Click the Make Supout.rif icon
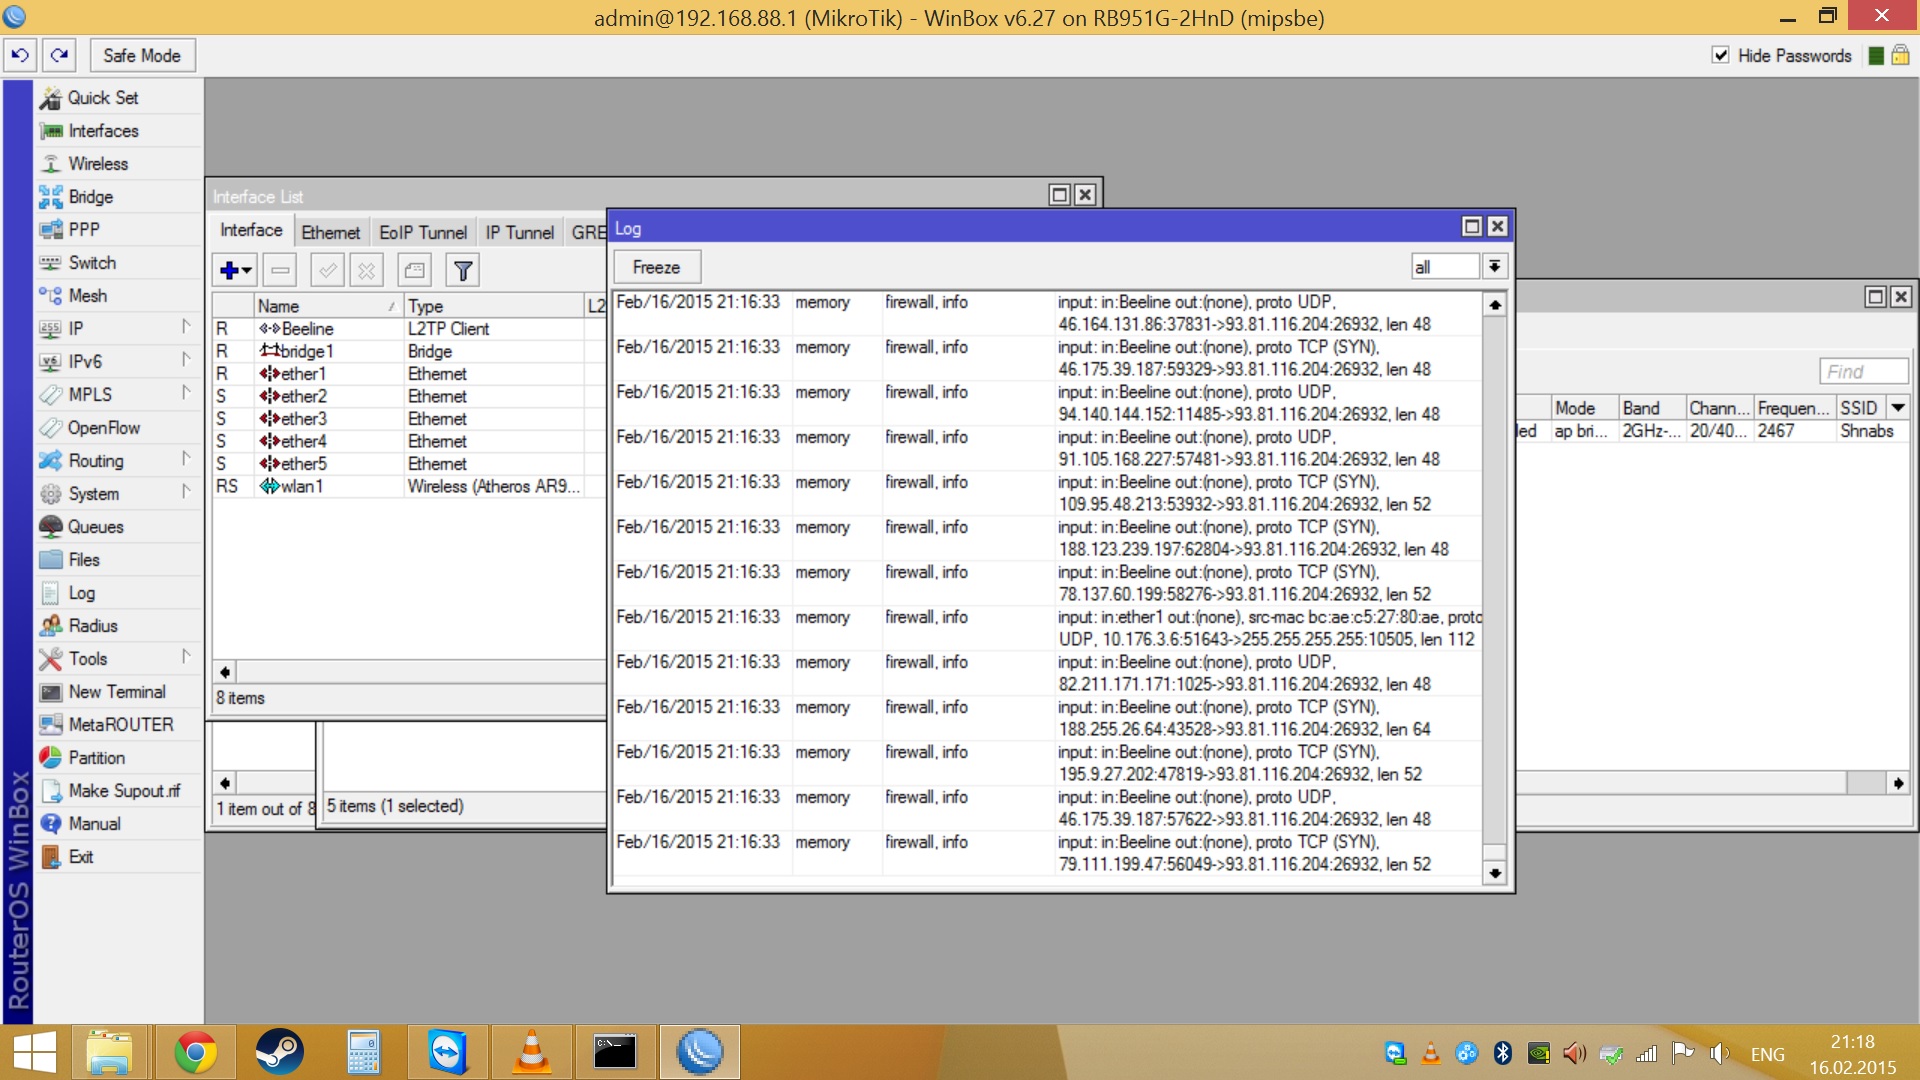 [x=51, y=791]
